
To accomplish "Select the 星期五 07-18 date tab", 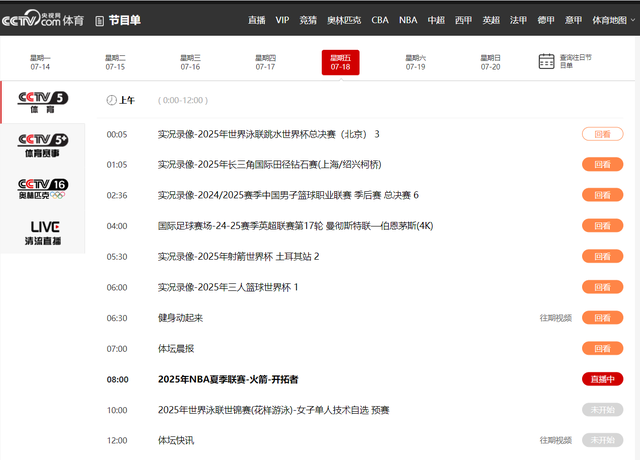I will pos(340,62).
